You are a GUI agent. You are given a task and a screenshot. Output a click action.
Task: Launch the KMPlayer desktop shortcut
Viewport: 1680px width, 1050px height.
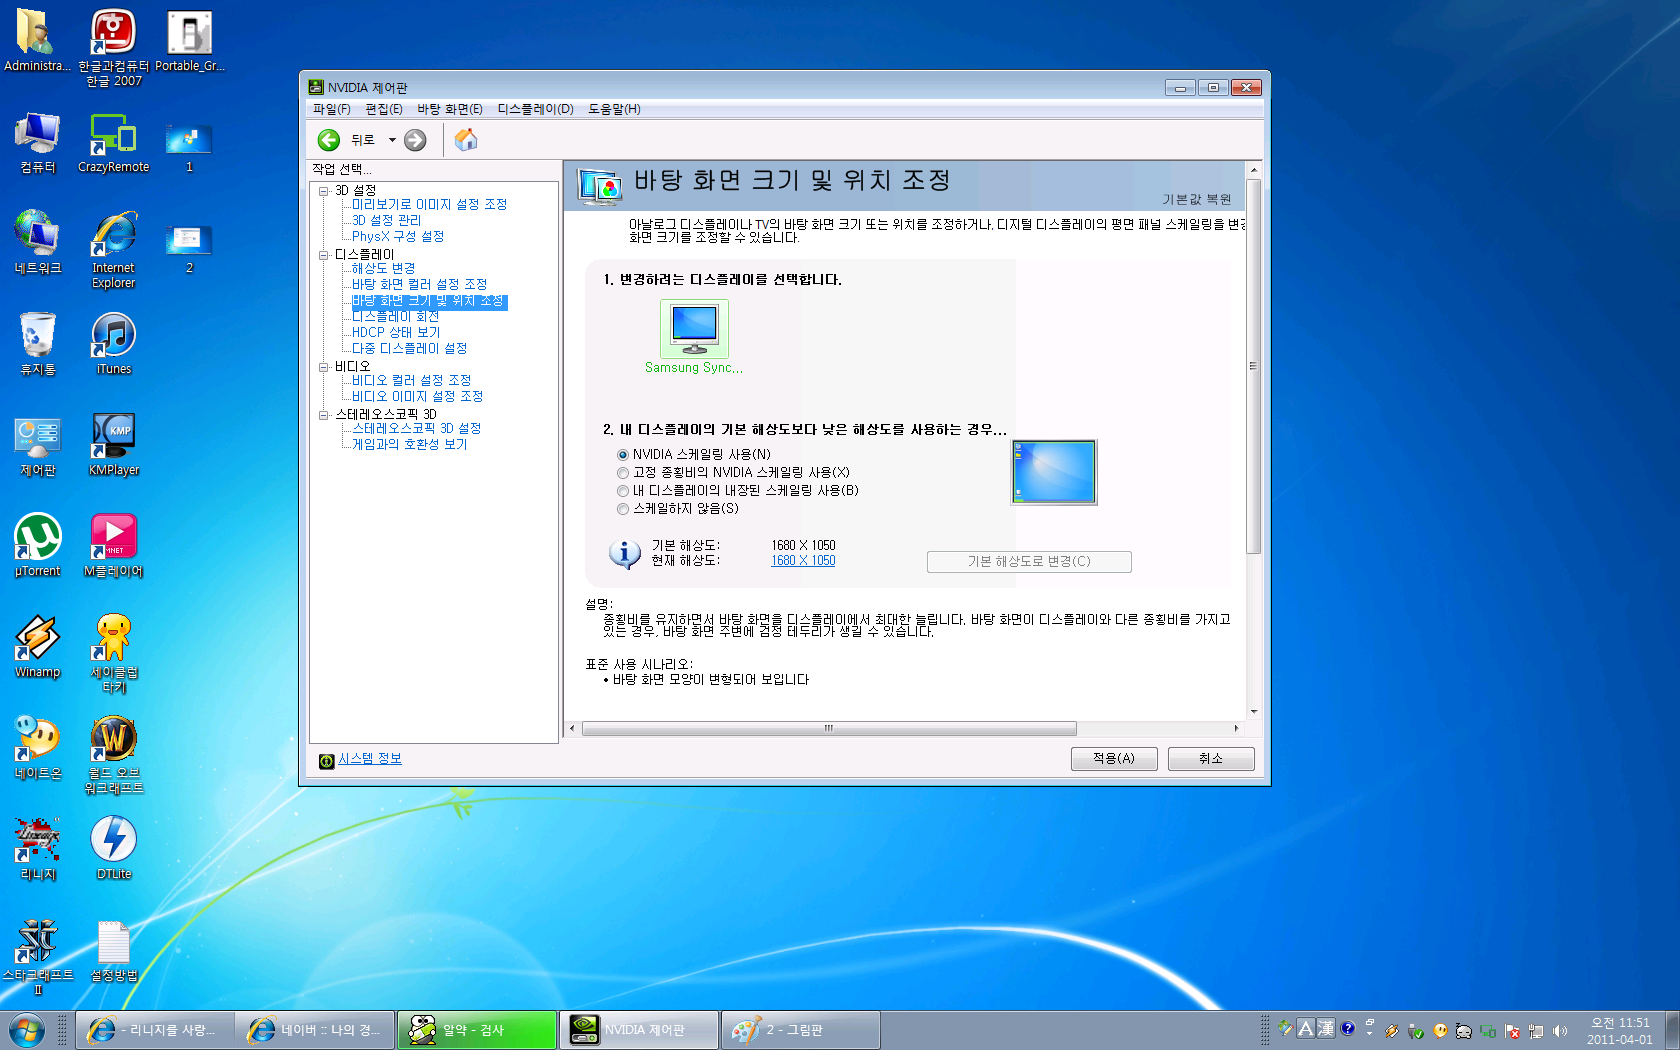(x=114, y=445)
